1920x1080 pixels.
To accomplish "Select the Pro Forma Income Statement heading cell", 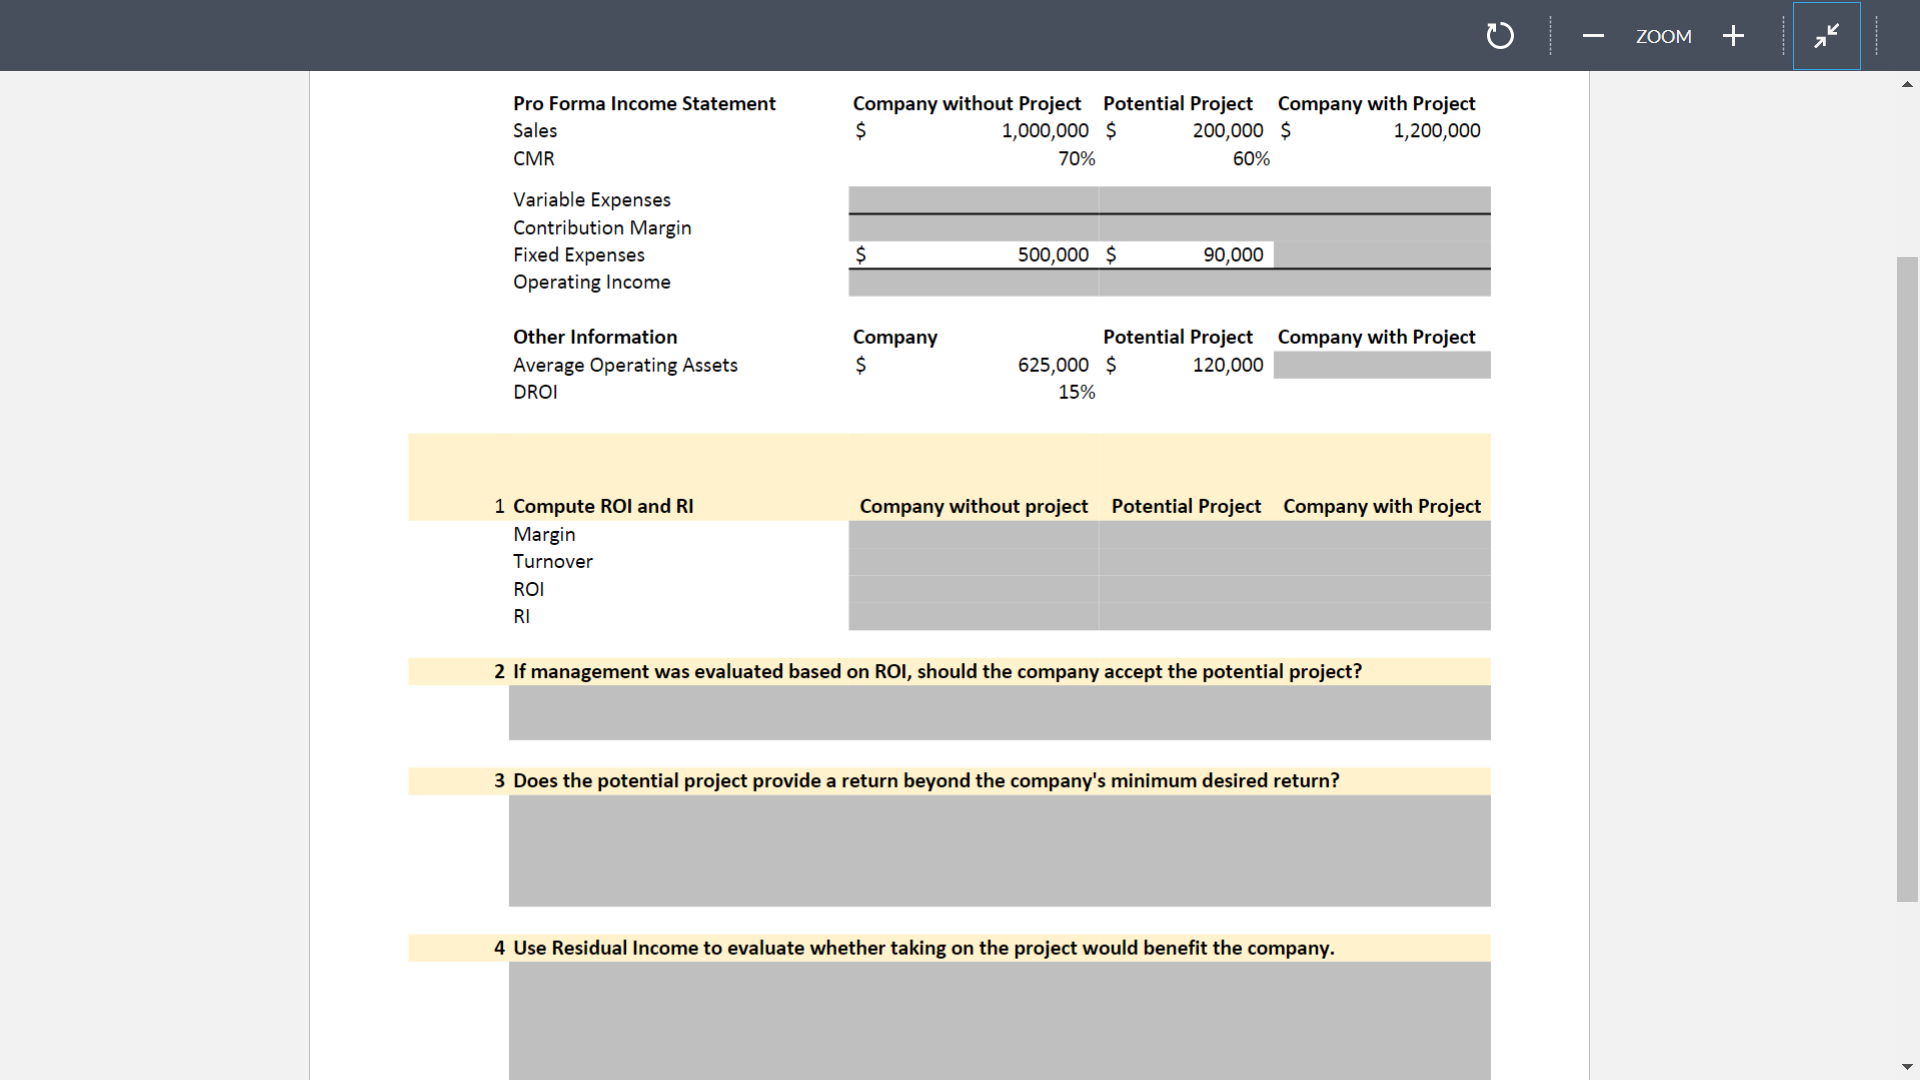I will (x=643, y=103).
